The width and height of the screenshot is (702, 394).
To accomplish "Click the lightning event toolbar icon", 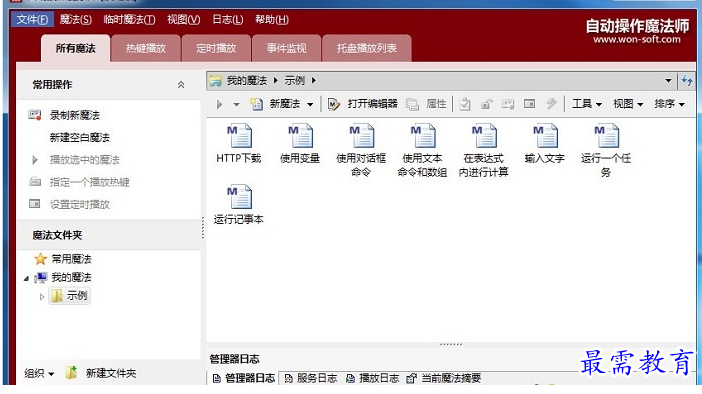I will point(552,104).
